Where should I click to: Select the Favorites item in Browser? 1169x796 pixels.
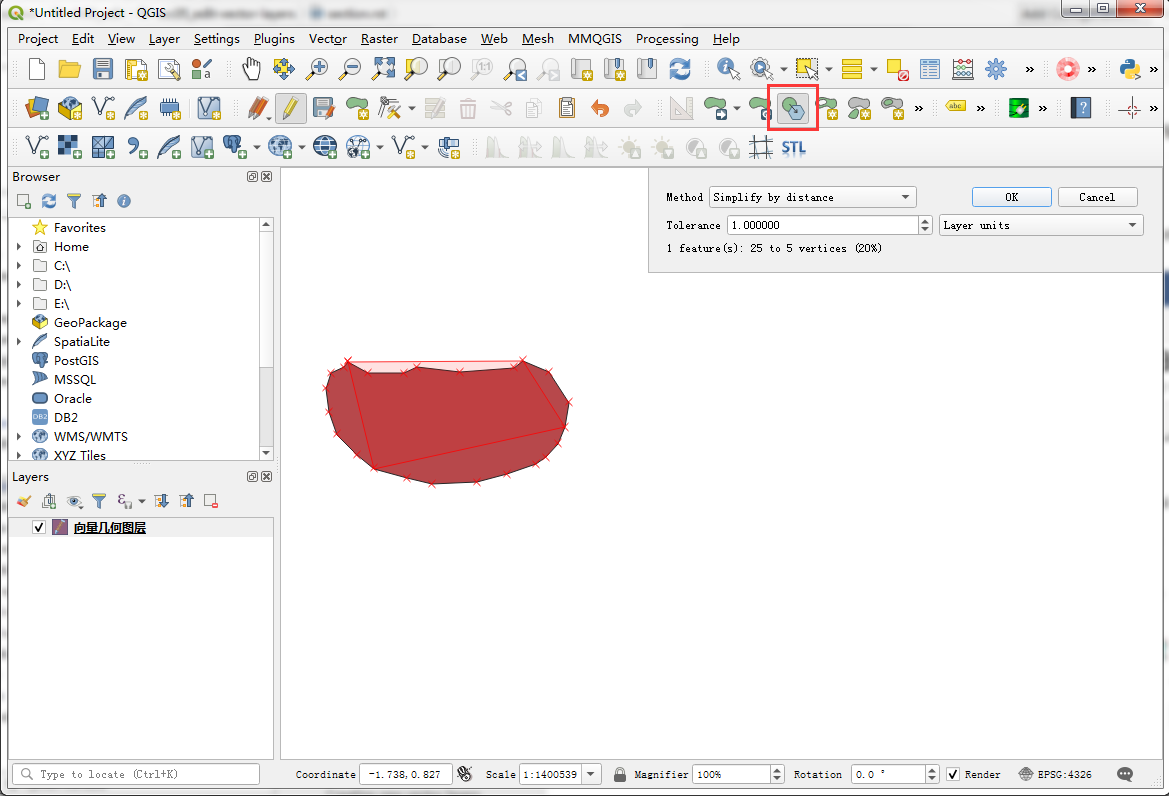pyautogui.click(x=80, y=227)
